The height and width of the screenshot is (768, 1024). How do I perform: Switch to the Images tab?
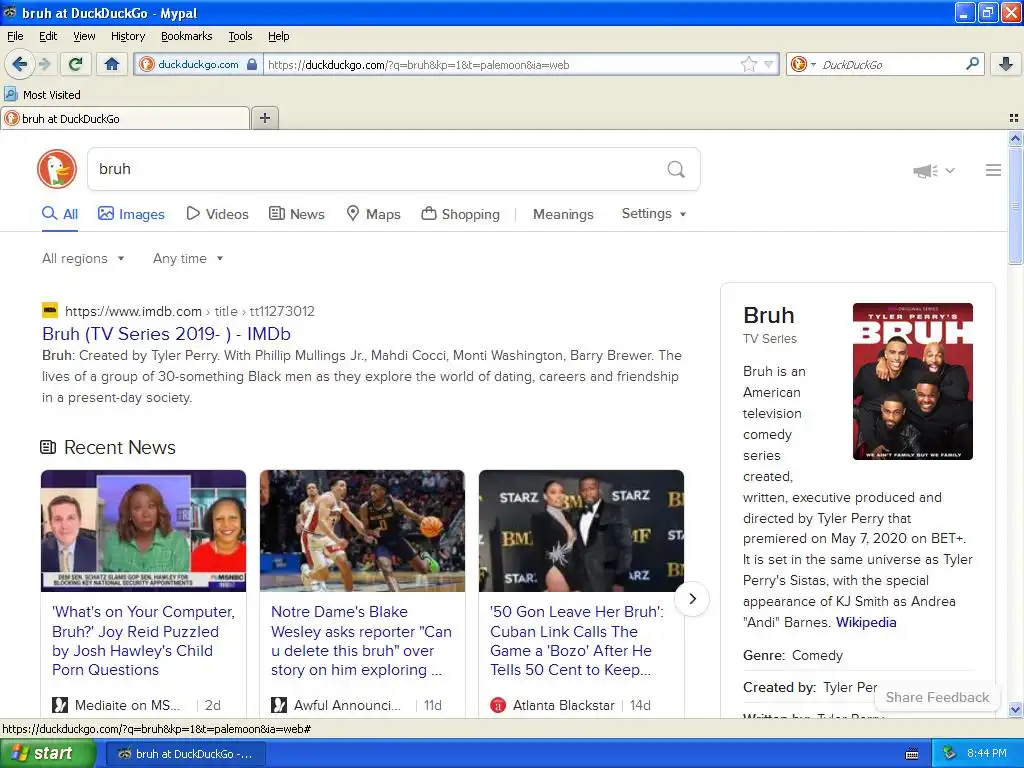click(131, 214)
